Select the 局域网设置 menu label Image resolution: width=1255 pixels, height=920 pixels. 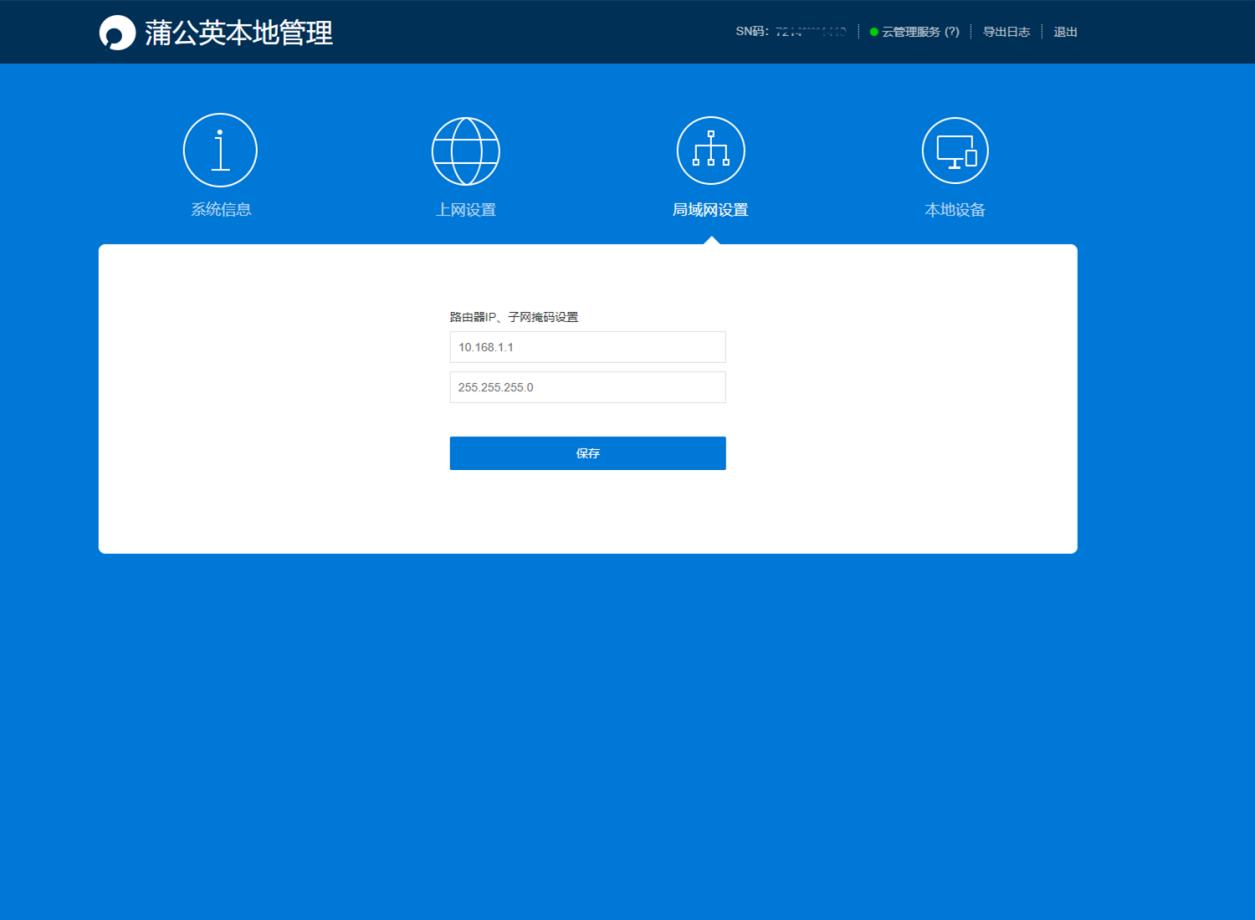click(710, 209)
